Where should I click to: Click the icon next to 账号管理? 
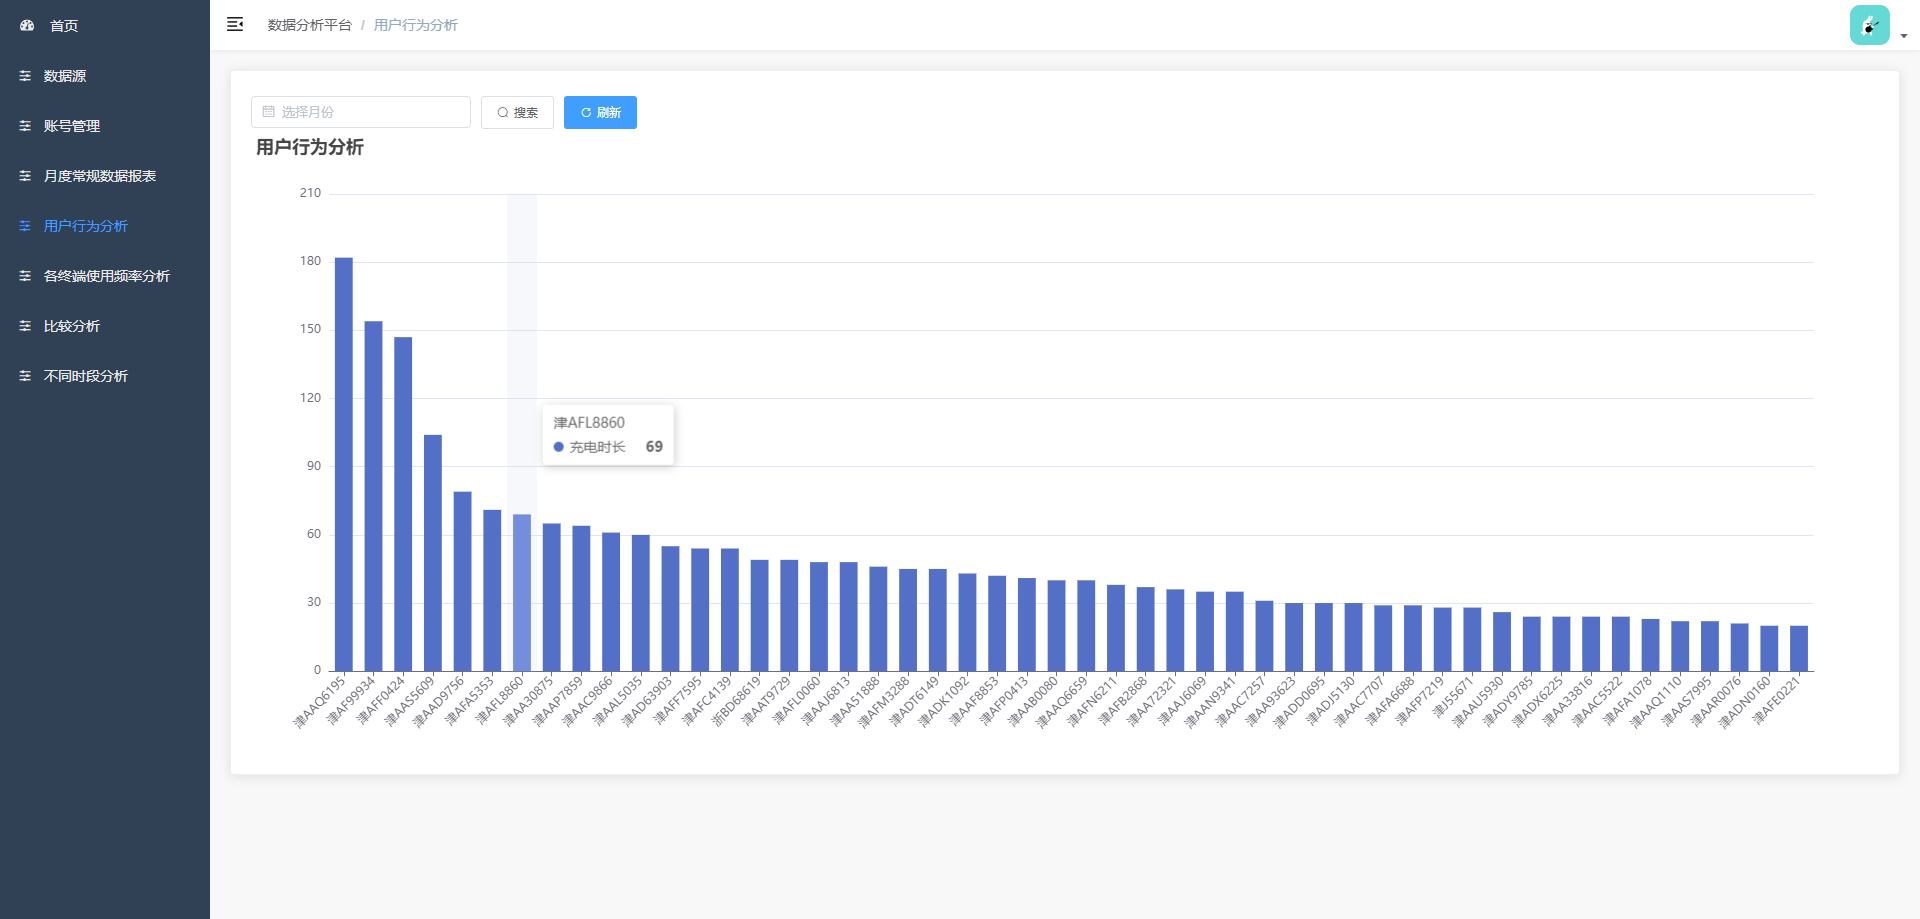point(25,126)
